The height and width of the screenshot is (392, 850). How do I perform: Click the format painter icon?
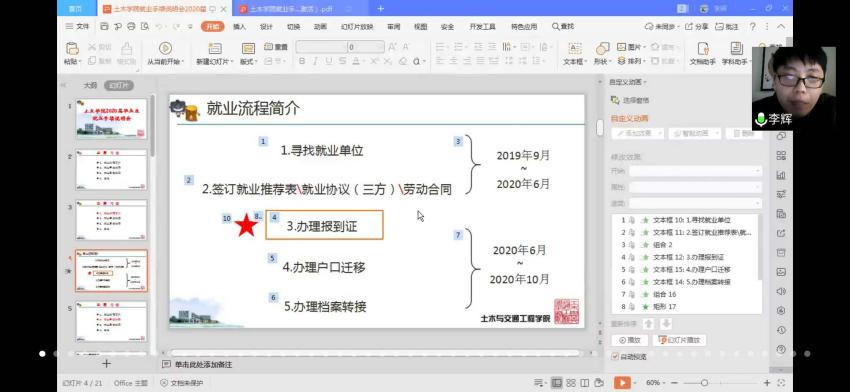click(127, 49)
